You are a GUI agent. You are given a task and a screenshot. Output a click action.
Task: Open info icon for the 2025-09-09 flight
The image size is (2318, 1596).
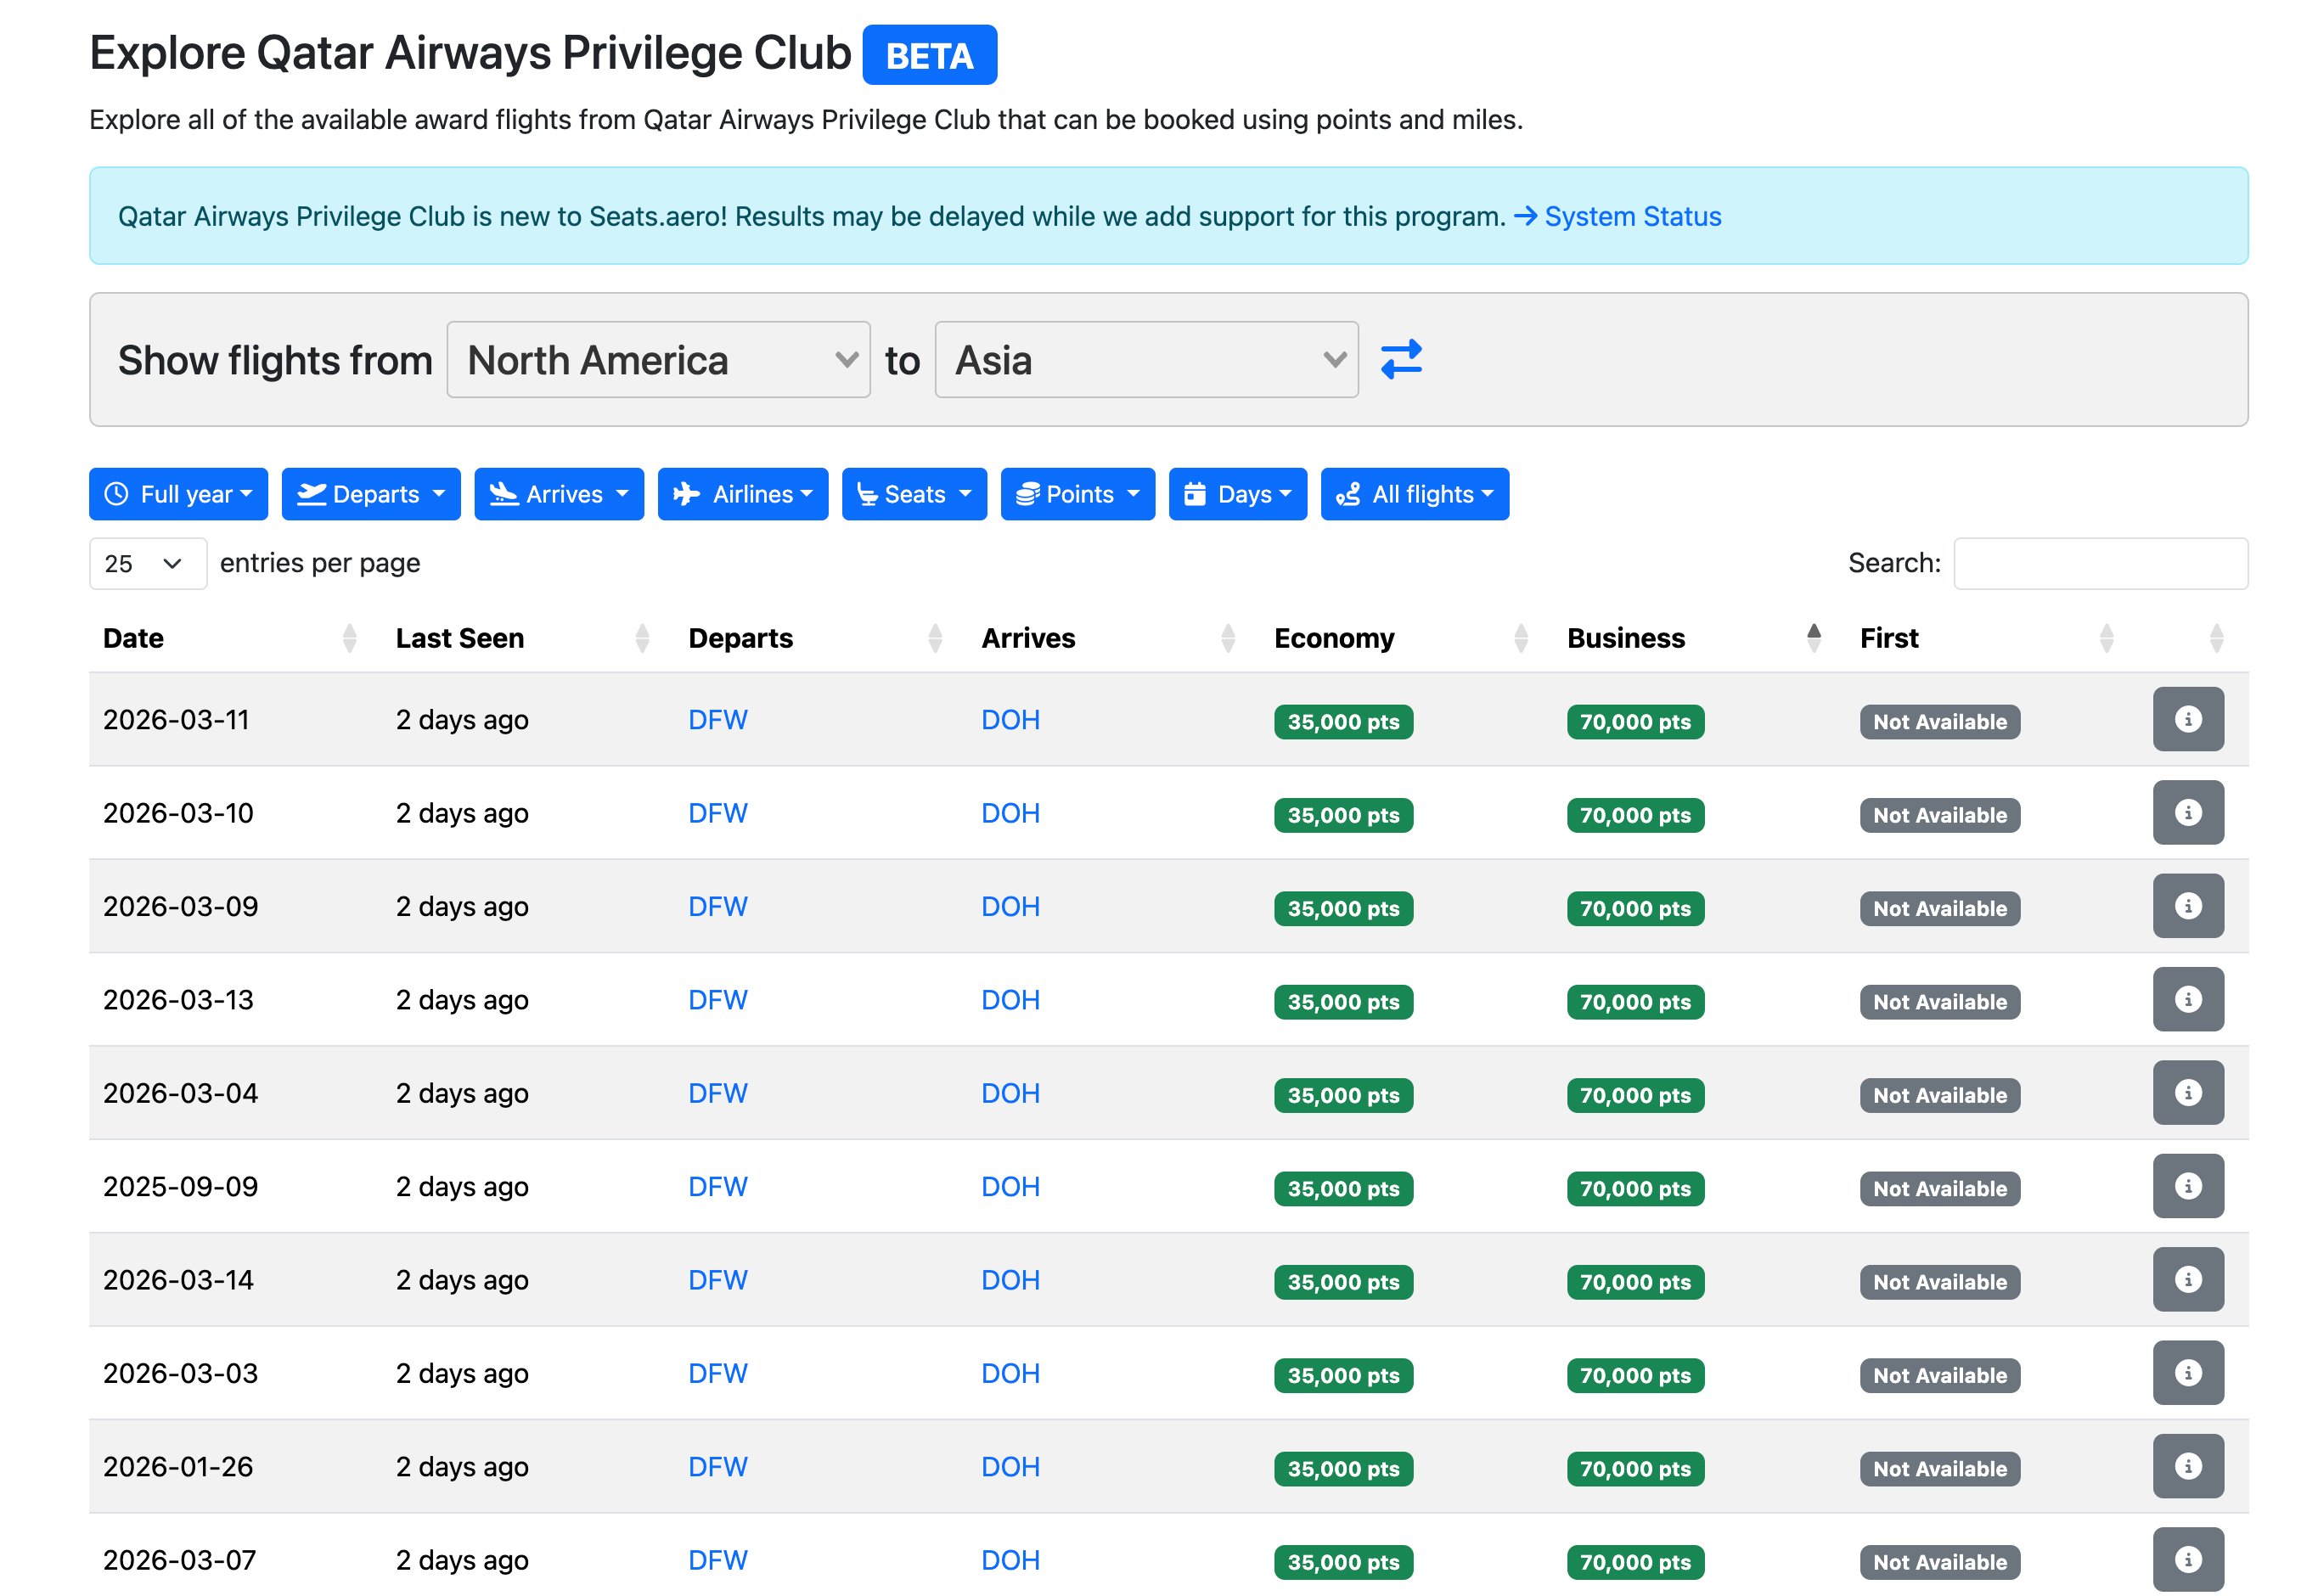pos(2187,1187)
